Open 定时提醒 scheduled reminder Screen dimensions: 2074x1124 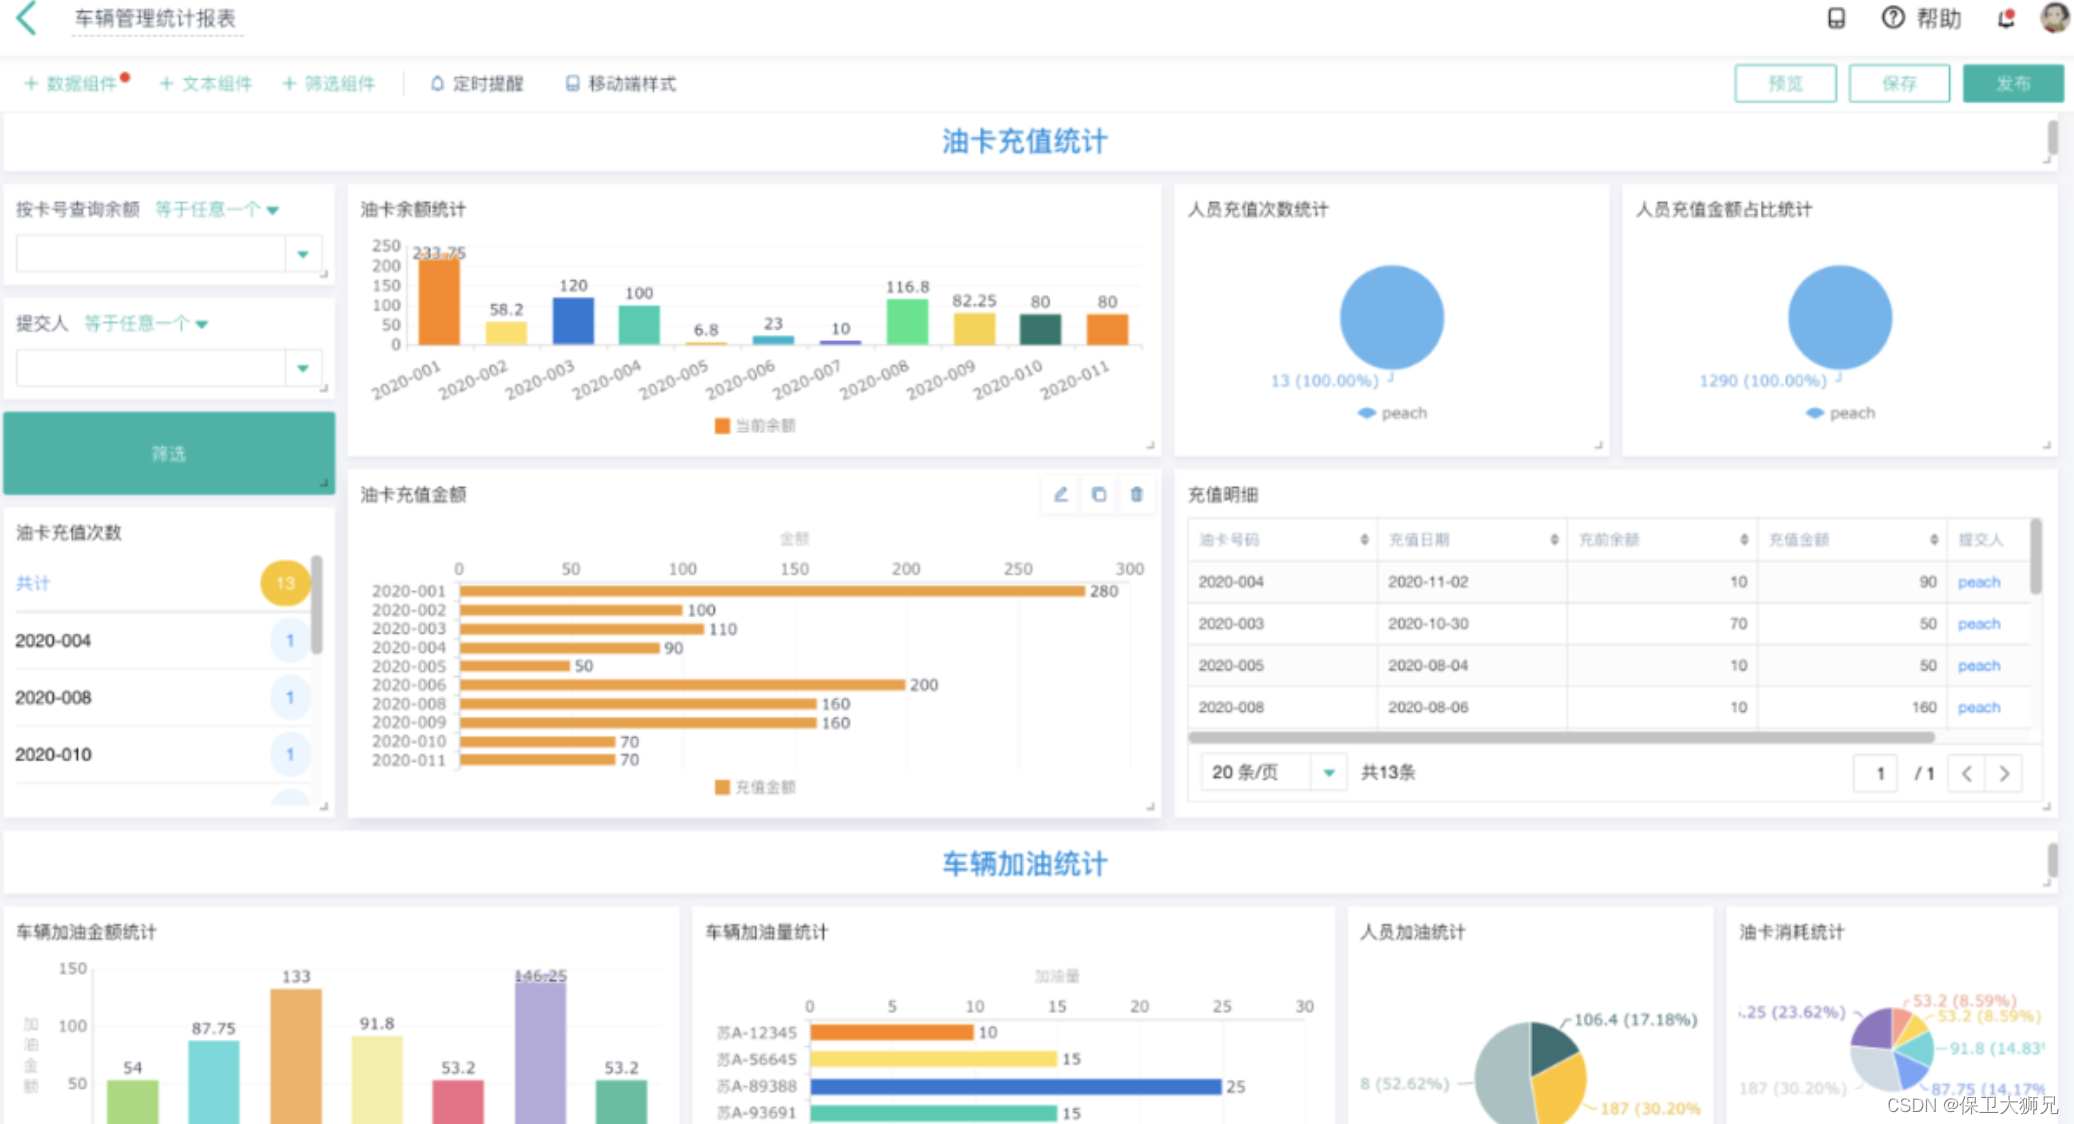[x=477, y=84]
